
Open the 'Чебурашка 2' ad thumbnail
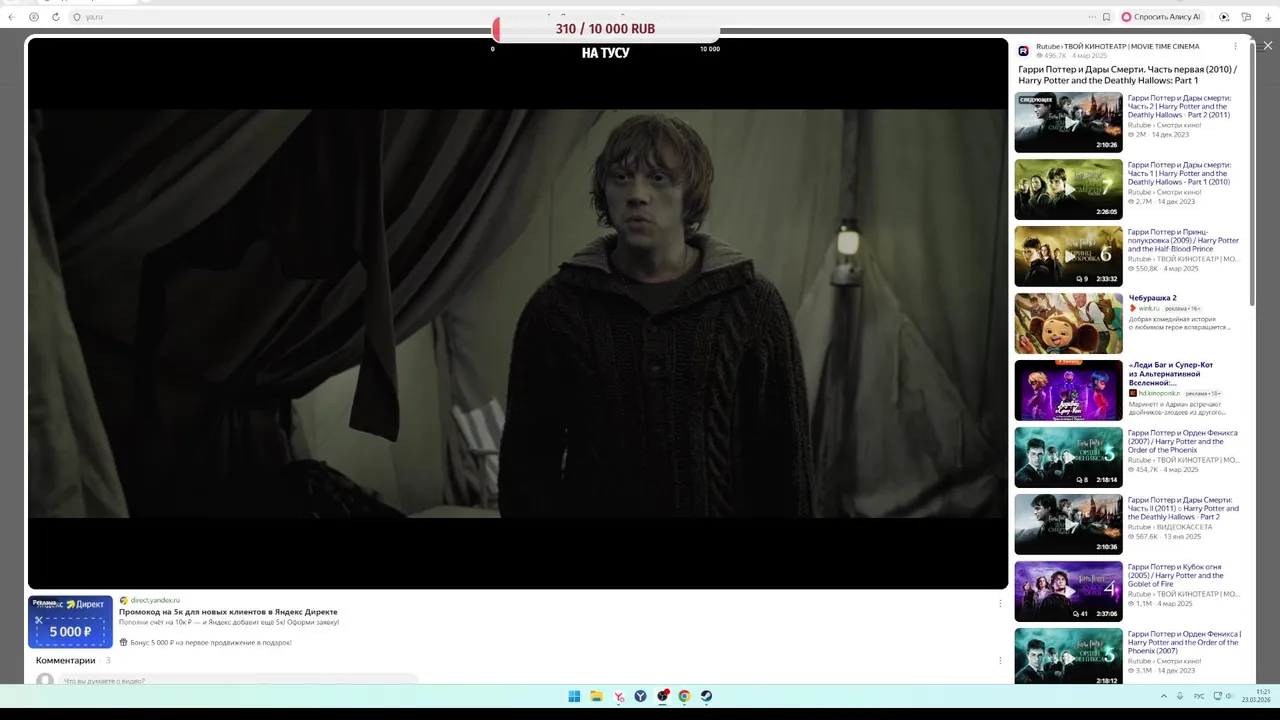pyautogui.click(x=1068, y=323)
